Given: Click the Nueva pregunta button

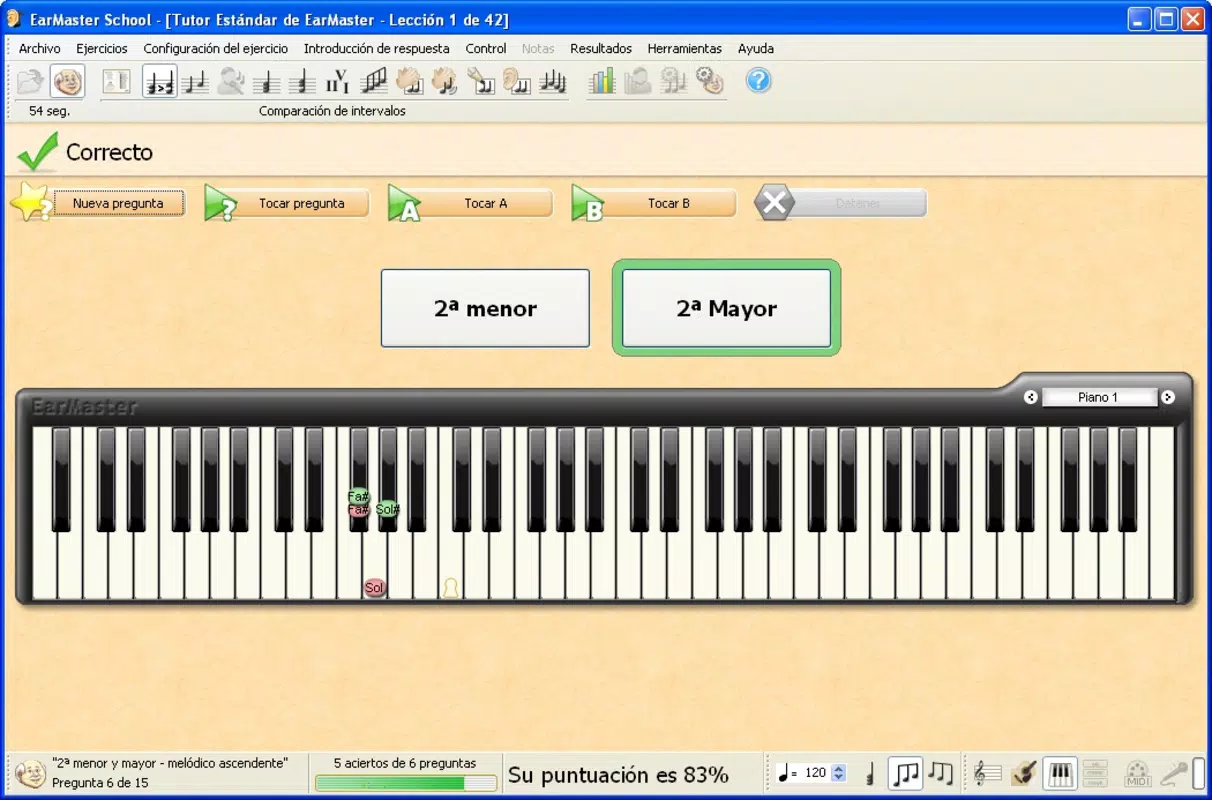Looking at the screenshot, I should [118, 203].
